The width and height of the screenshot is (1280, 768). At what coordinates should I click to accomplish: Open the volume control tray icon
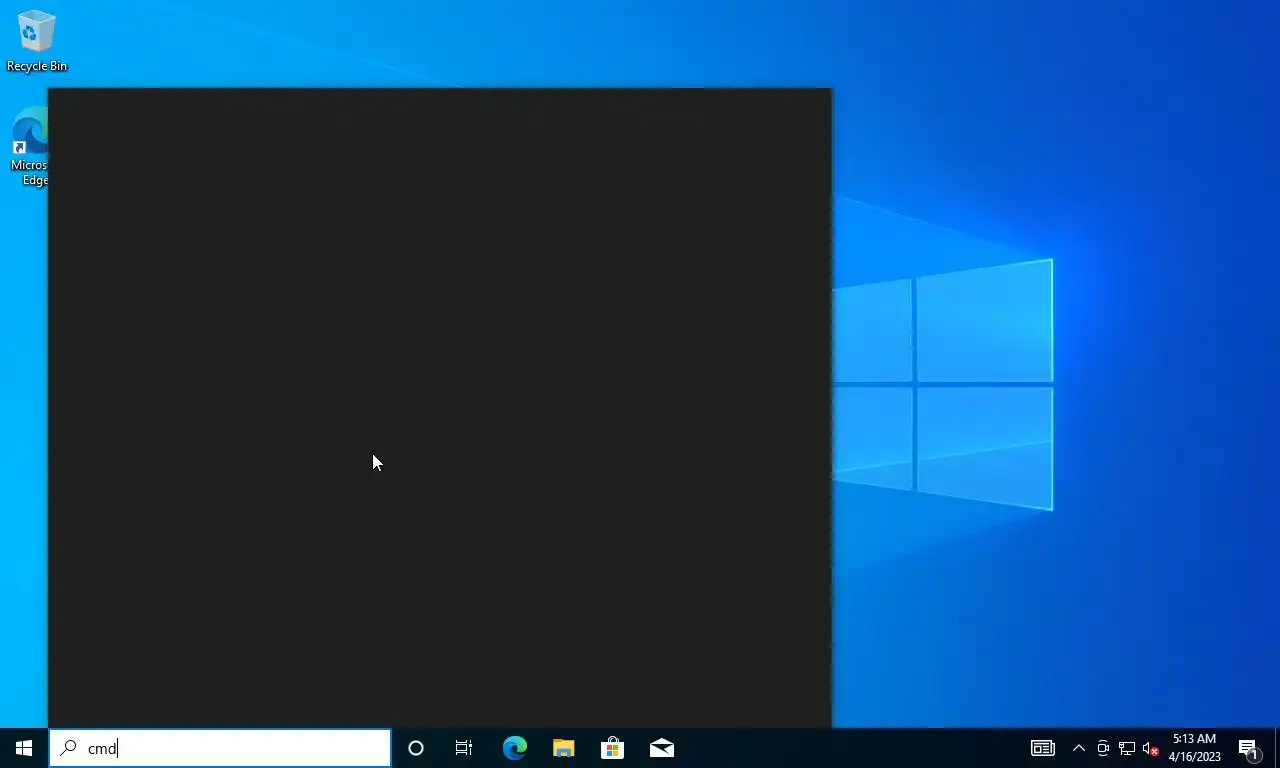tap(1151, 748)
